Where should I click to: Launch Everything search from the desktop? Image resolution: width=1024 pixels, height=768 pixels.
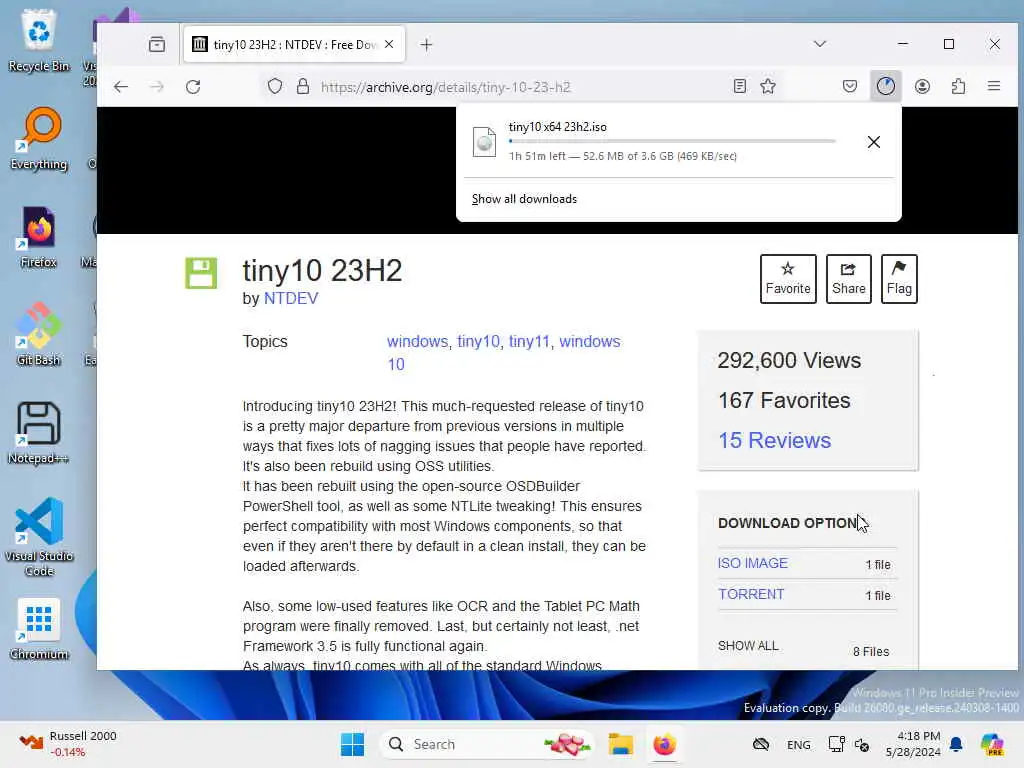(39, 138)
